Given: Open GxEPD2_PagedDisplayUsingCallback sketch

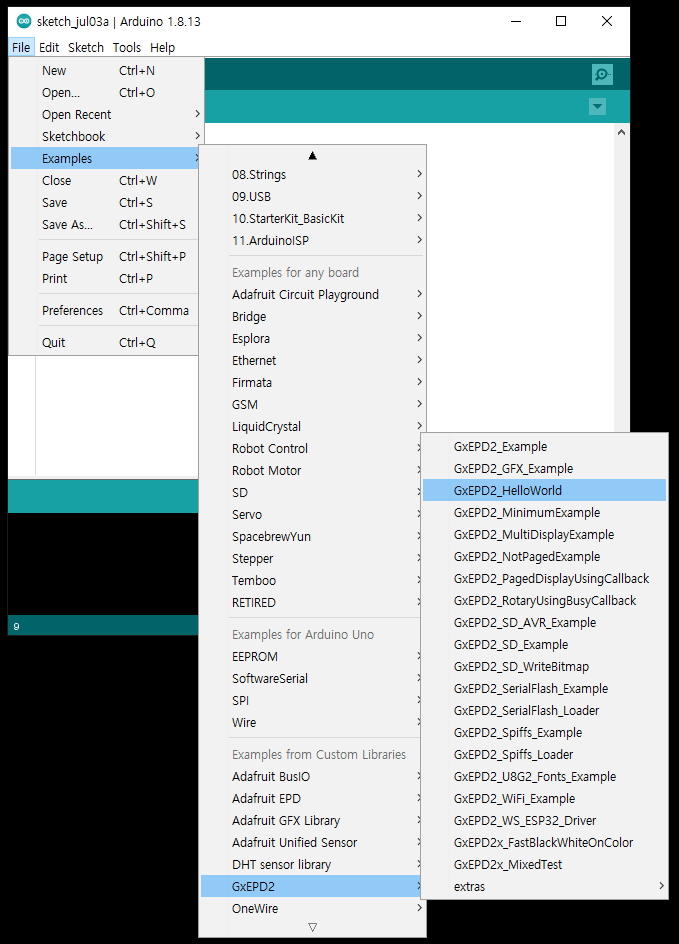Looking at the screenshot, I should [545, 579].
